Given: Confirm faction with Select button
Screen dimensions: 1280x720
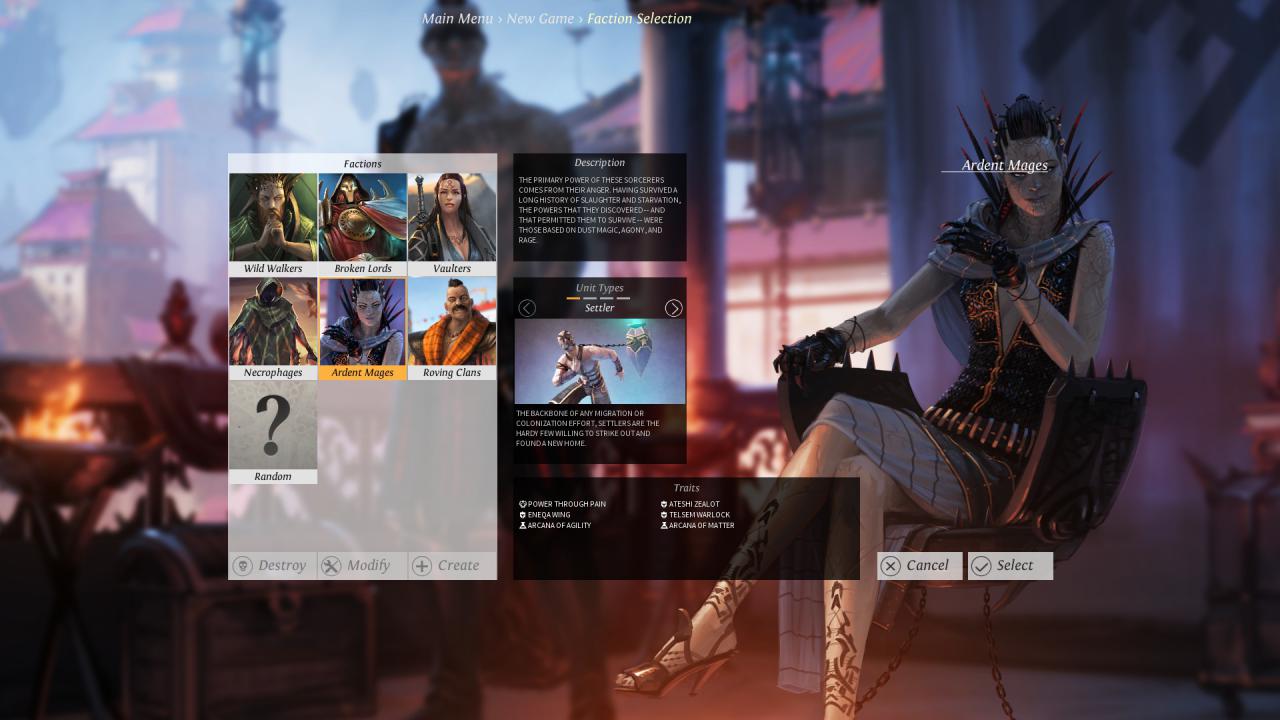Looking at the screenshot, I should (1008, 566).
